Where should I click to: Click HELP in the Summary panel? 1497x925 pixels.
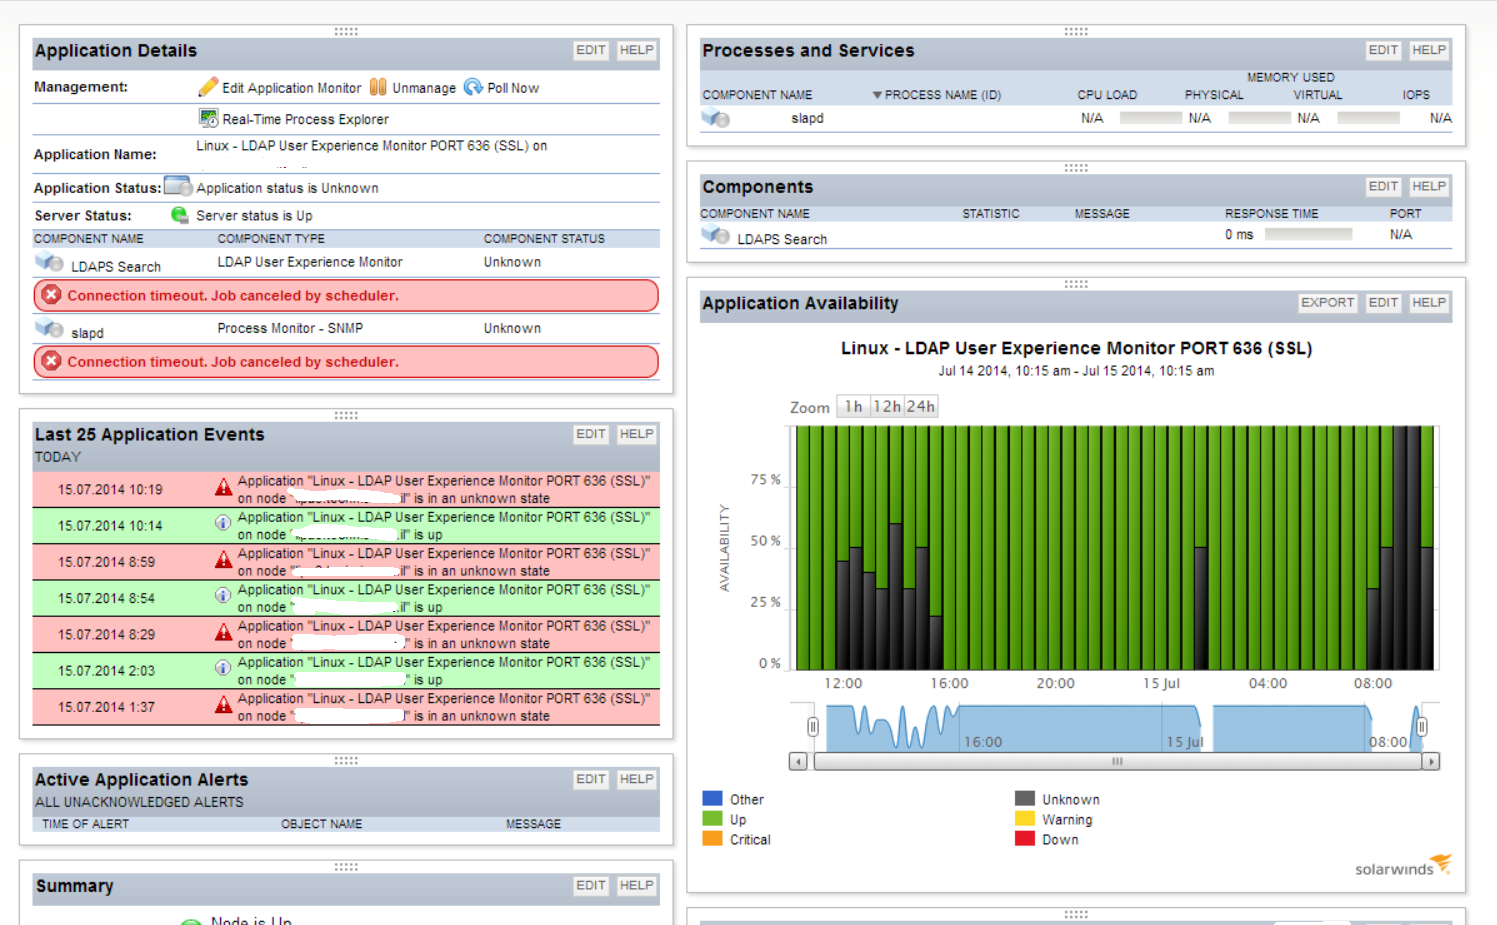[636, 885]
